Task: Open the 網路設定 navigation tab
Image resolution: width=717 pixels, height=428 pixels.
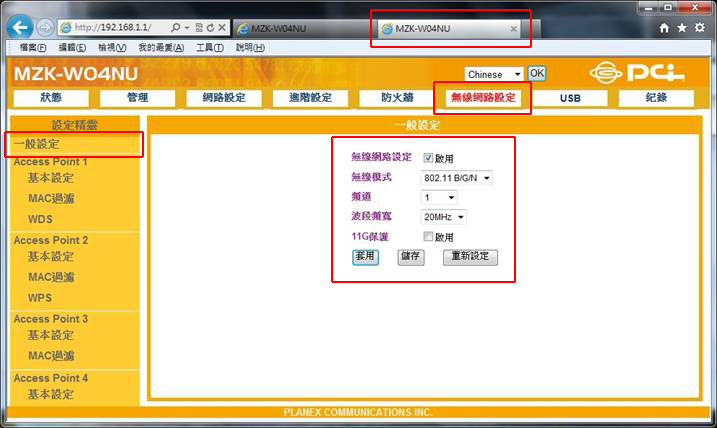Action: (224, 97)
